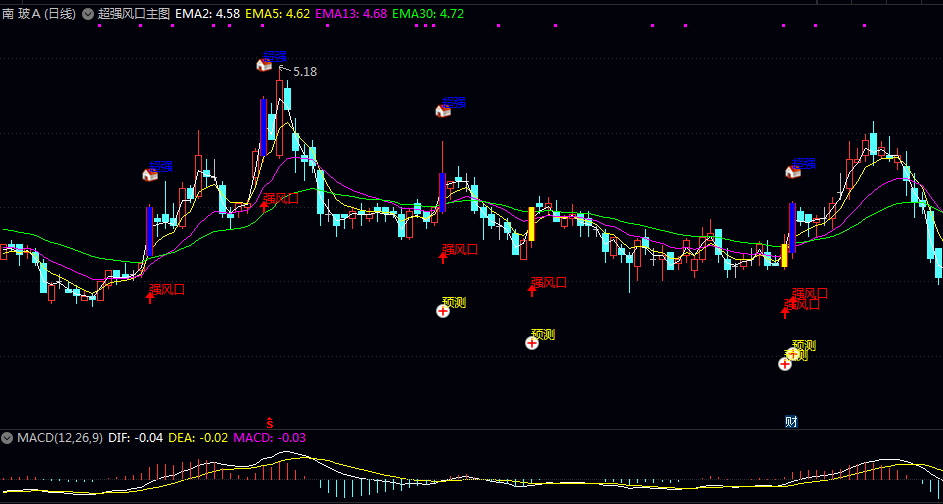Click the leftmost red 强风口 arrow marker
The image size is (943, 504).
[x=150, y=297]
